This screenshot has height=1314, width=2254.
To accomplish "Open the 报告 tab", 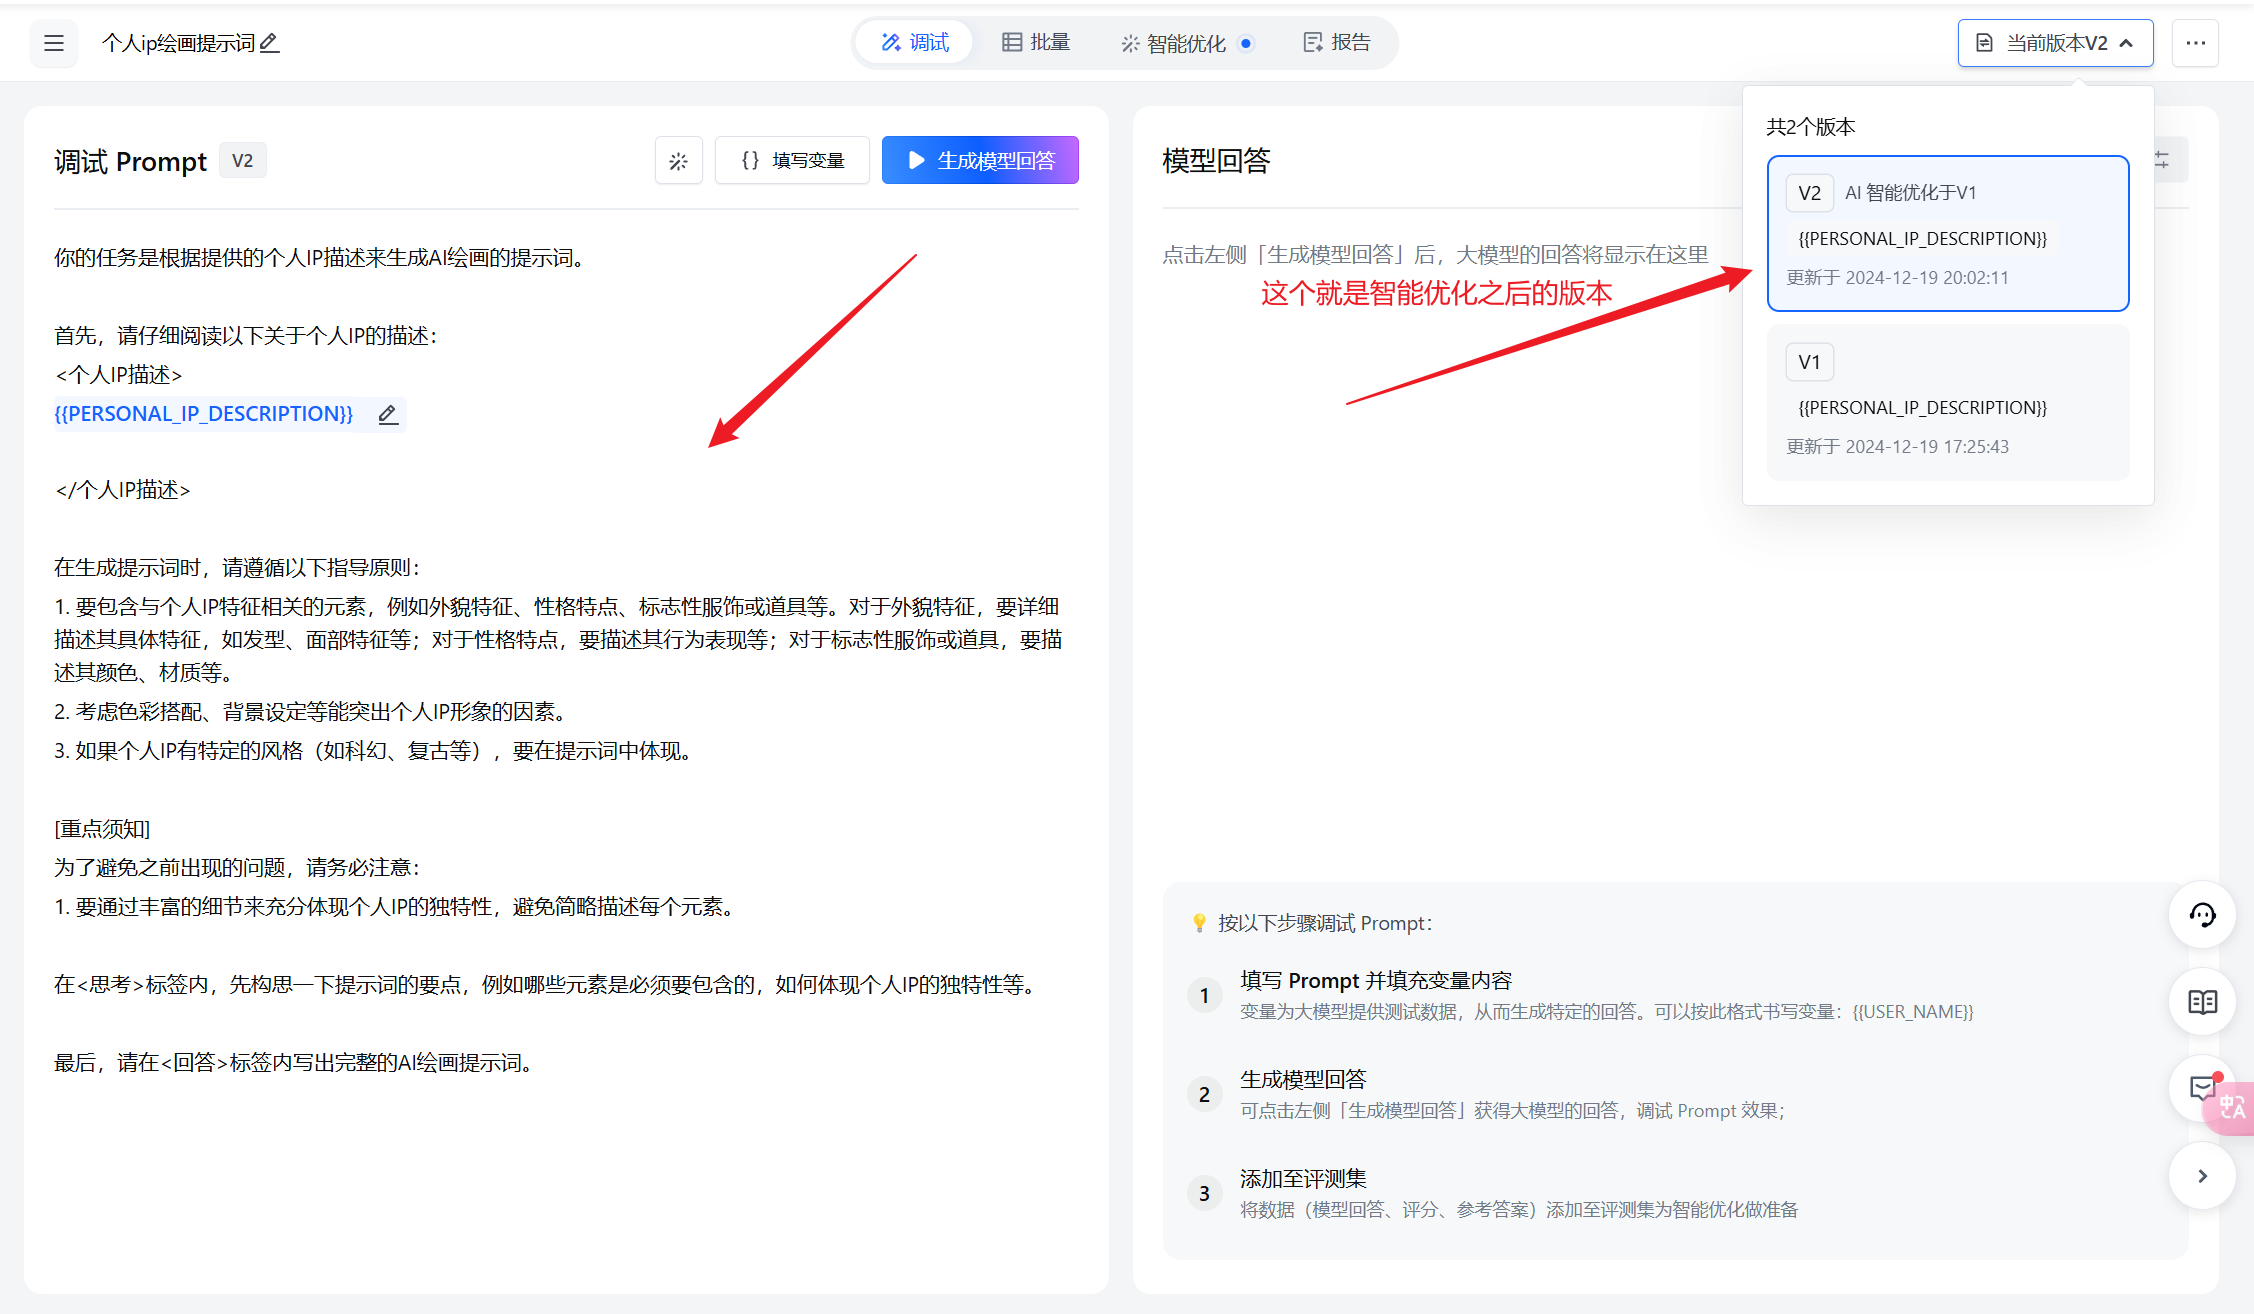I will (x=1336, y=43).
